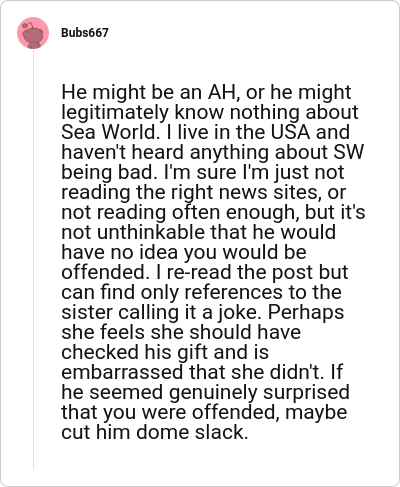Click the phrase 'have no idea you would be'
The height and width of the screenshot is (487, 400).
point(184,252)
